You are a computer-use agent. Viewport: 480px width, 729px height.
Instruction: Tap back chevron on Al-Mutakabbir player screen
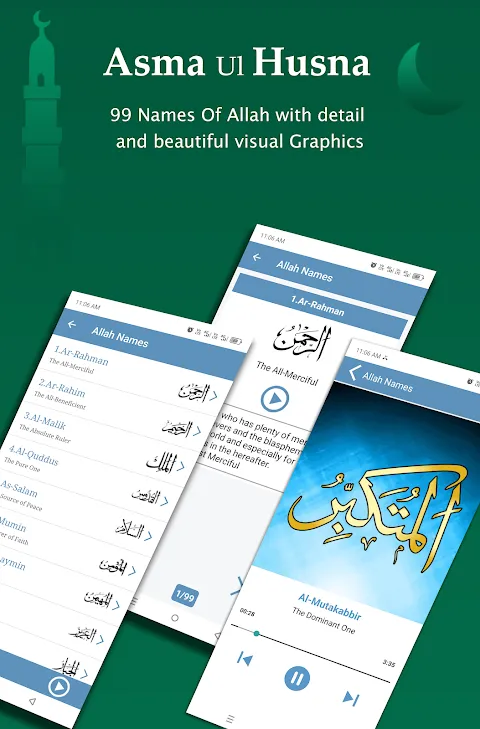(x=354, y=372)
